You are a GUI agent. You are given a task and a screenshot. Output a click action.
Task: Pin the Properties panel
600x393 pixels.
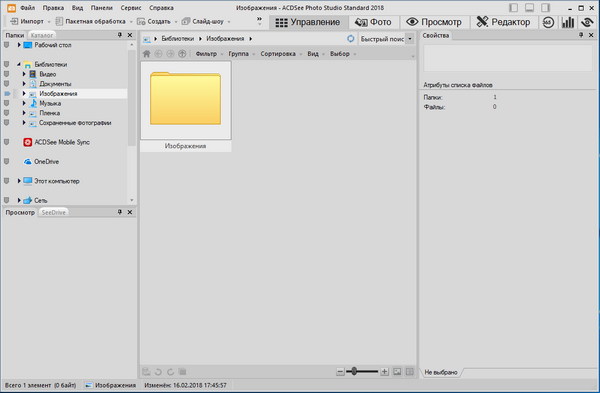click(x=581, y=35)
